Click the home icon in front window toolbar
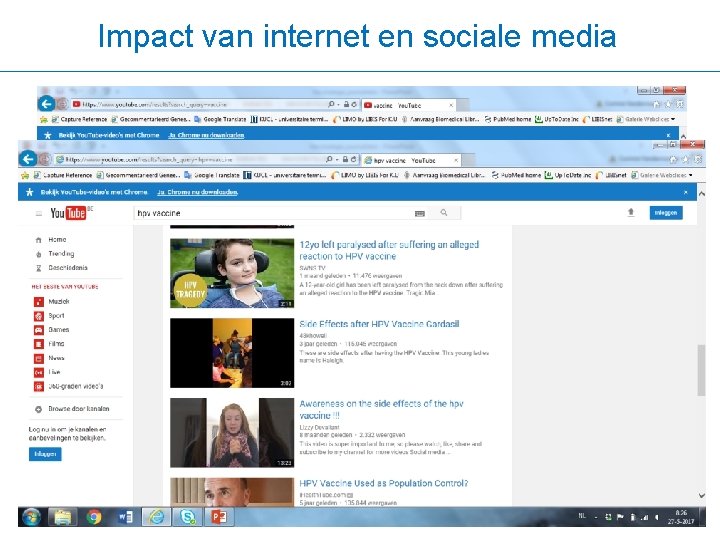This screenshot has width=720, height=540. pyautogui.click(x=673, y=159)
